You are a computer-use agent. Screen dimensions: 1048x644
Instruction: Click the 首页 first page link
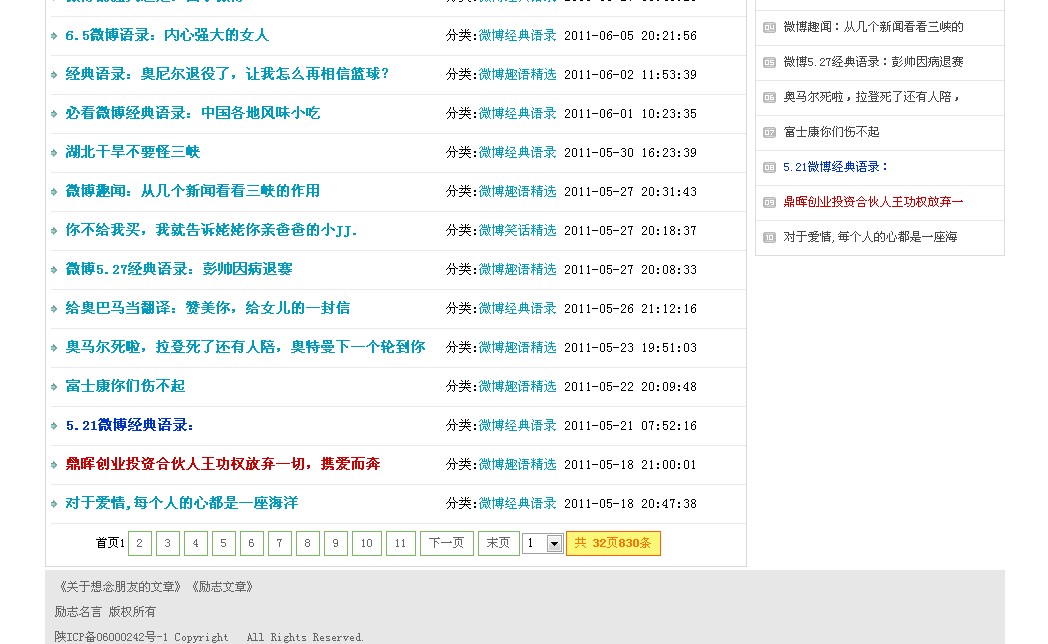coord(107,543)
